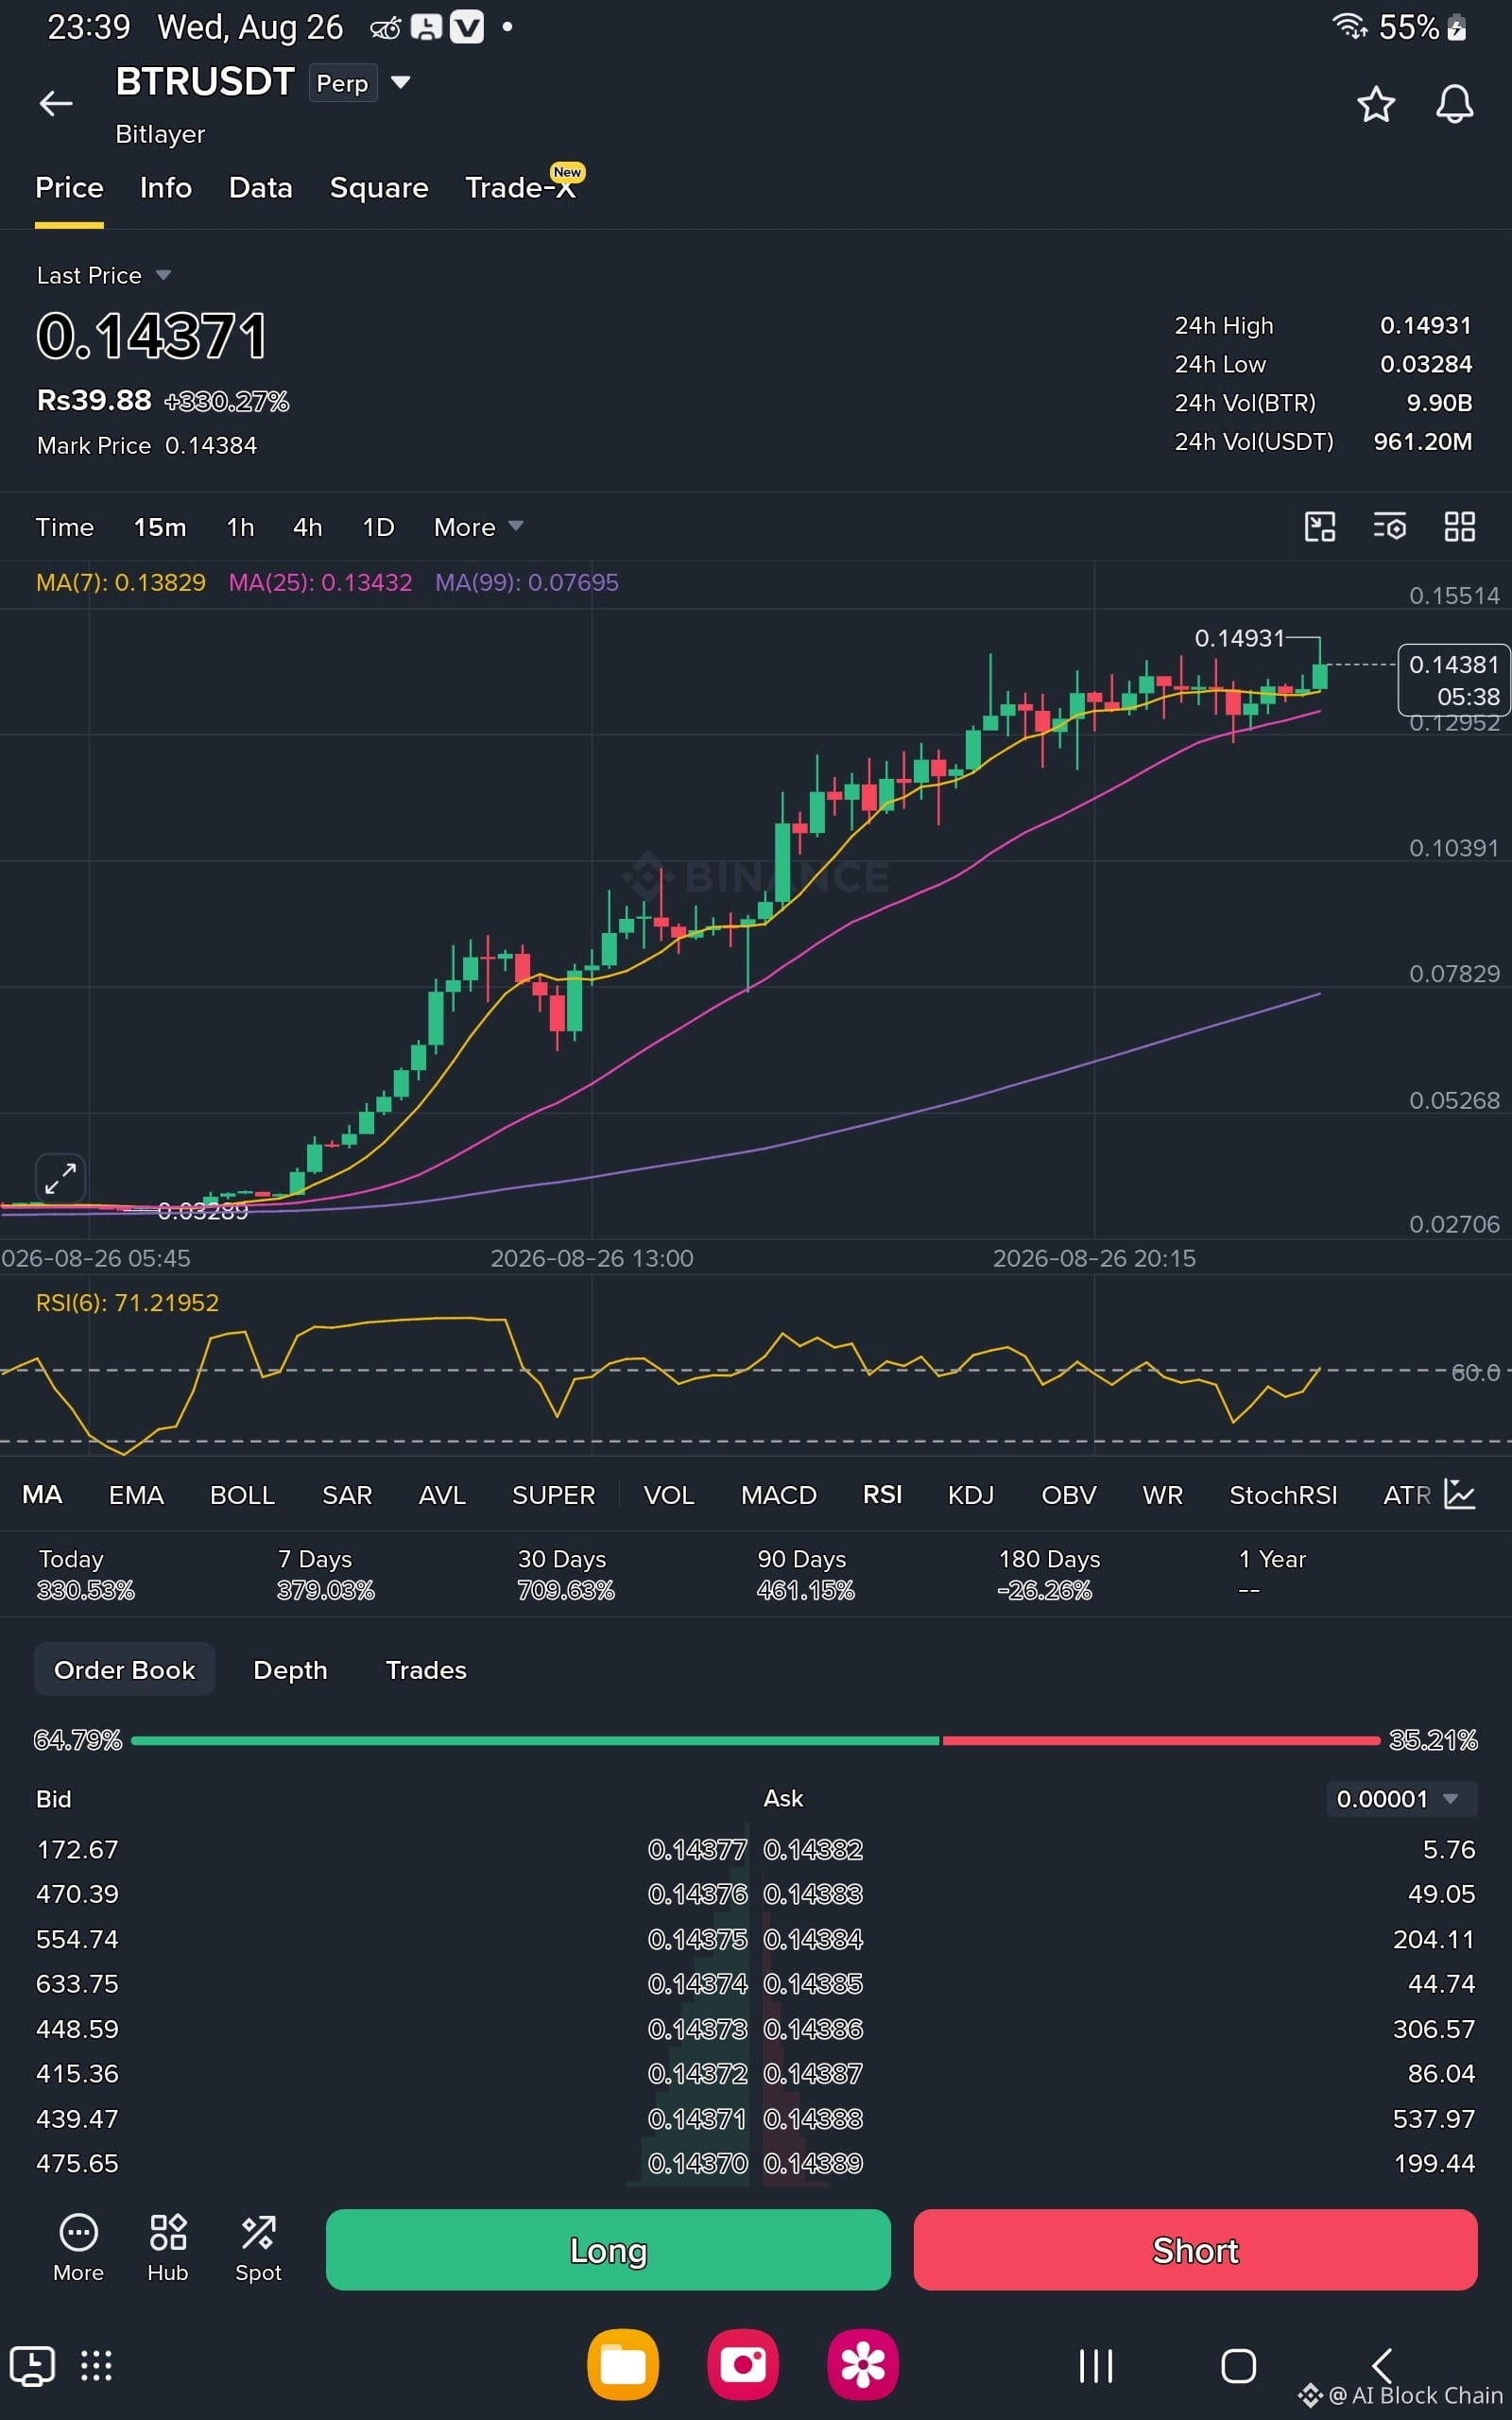Open the chart indicator settings icon
The width and height of the screenshot is (1512, 2420).
click(x=1389, y=527)
